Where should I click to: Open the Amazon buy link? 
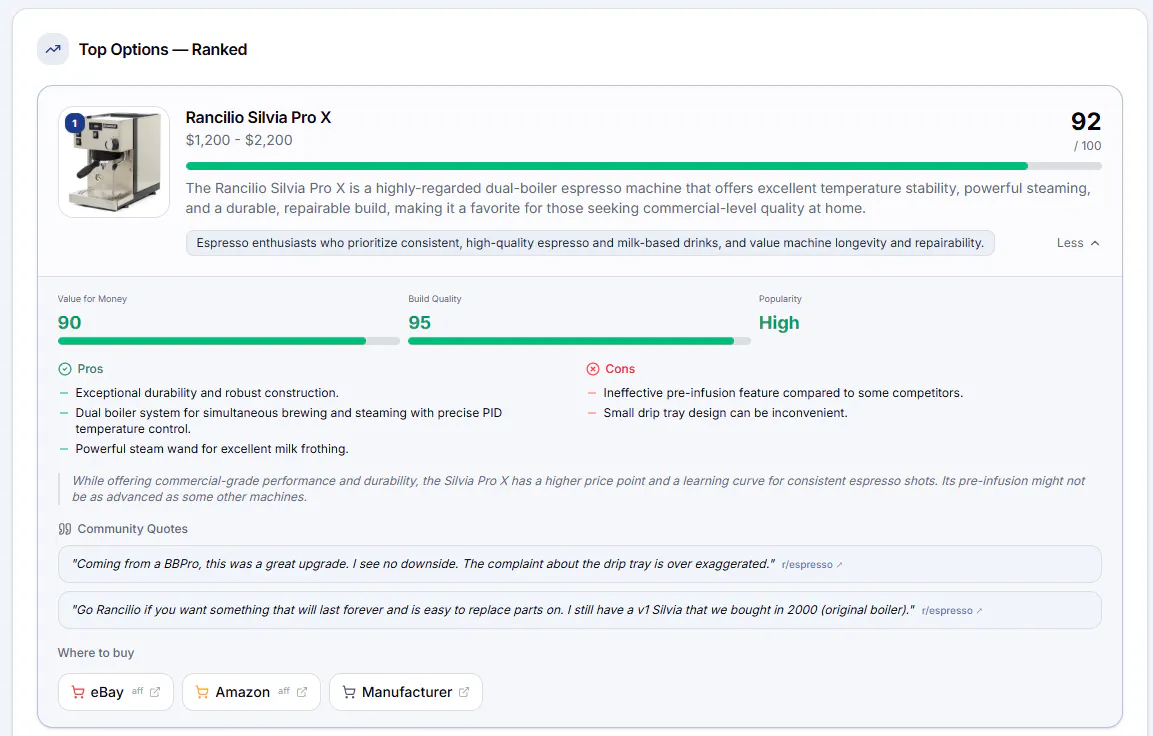tap(251, 692)
